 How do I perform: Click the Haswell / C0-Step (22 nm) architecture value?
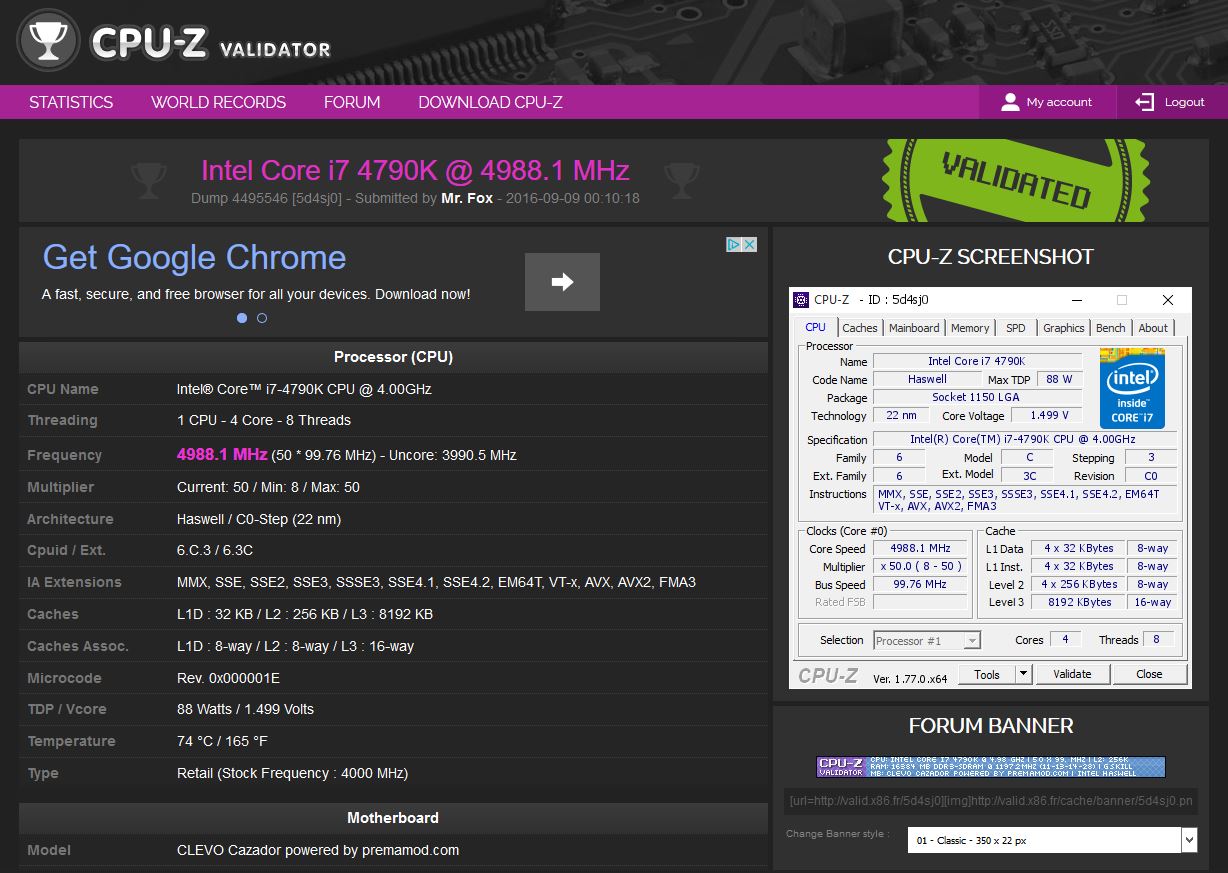click(259, 519)
